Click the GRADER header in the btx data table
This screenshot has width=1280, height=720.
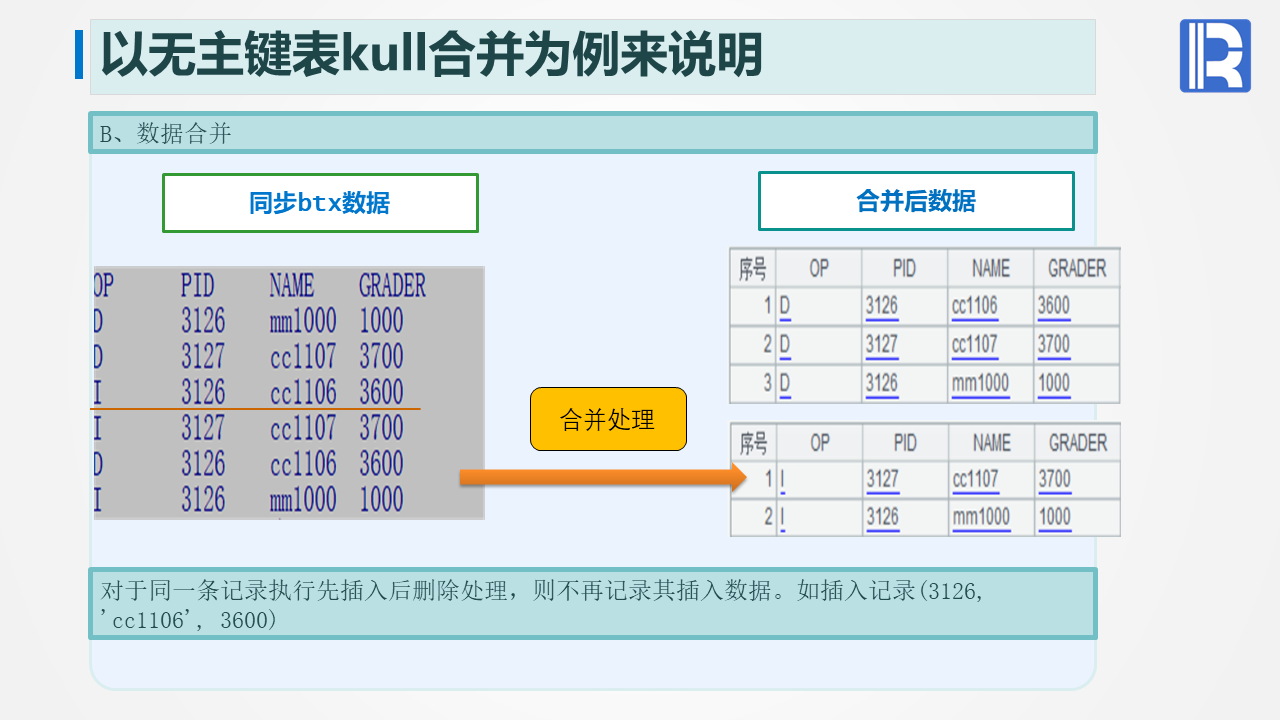392,286
